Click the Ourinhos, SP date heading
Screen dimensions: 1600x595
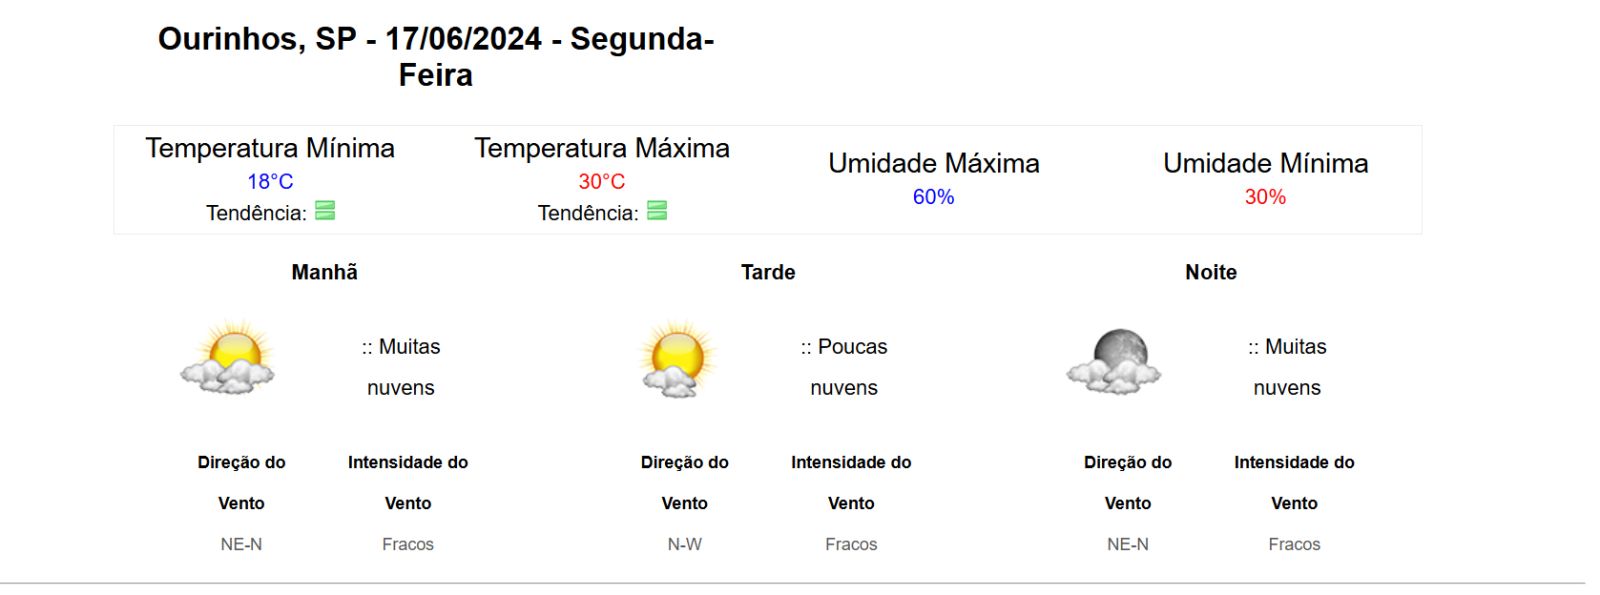point(436,57)
